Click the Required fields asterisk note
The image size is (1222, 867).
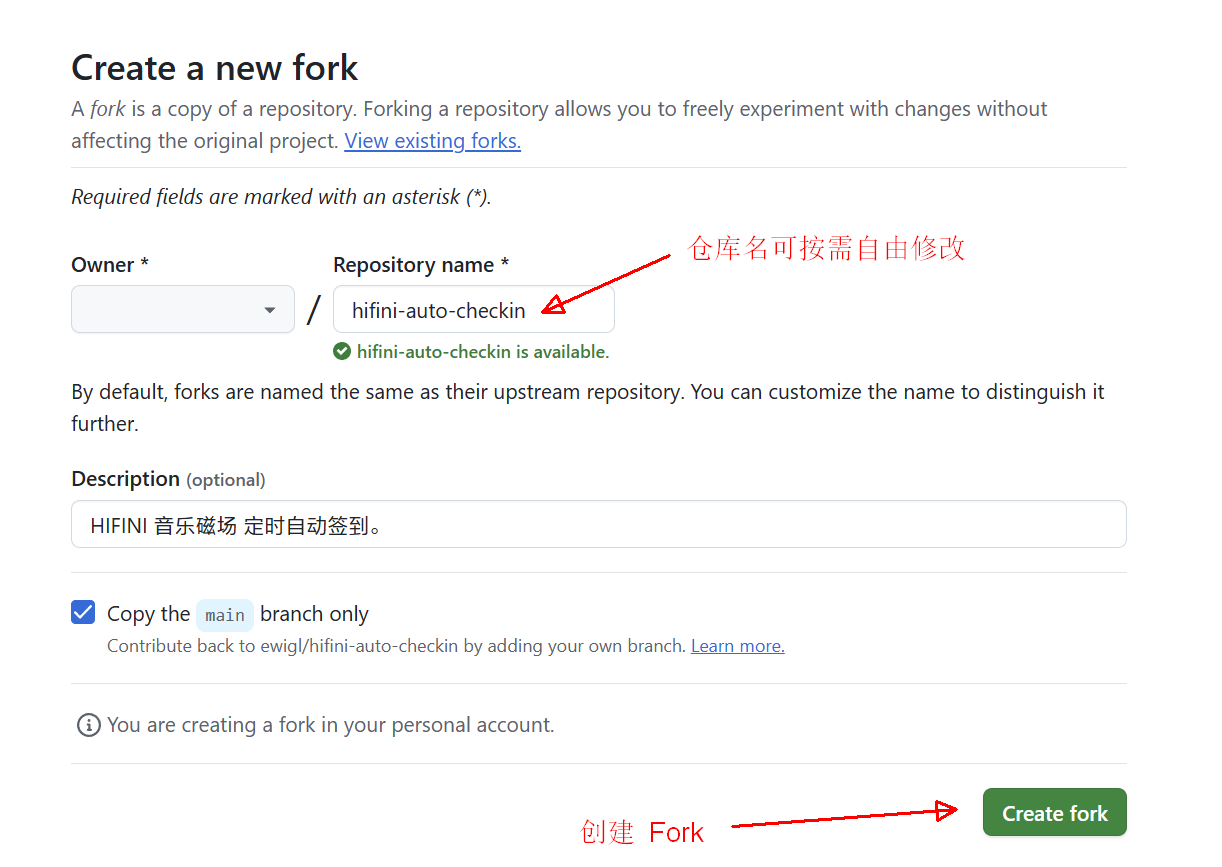click(x=281, y=197)
